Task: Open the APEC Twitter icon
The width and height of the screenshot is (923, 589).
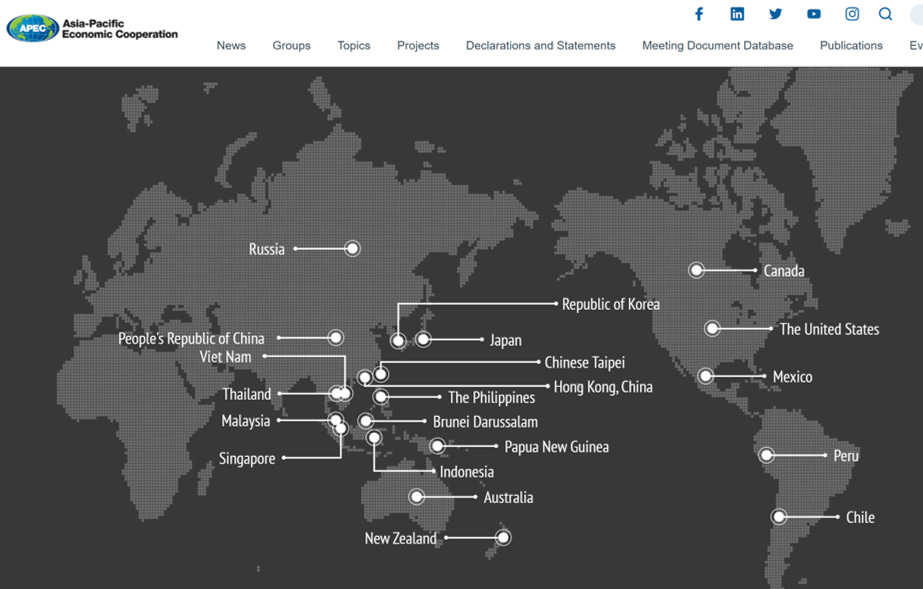Action: [776, 14]
